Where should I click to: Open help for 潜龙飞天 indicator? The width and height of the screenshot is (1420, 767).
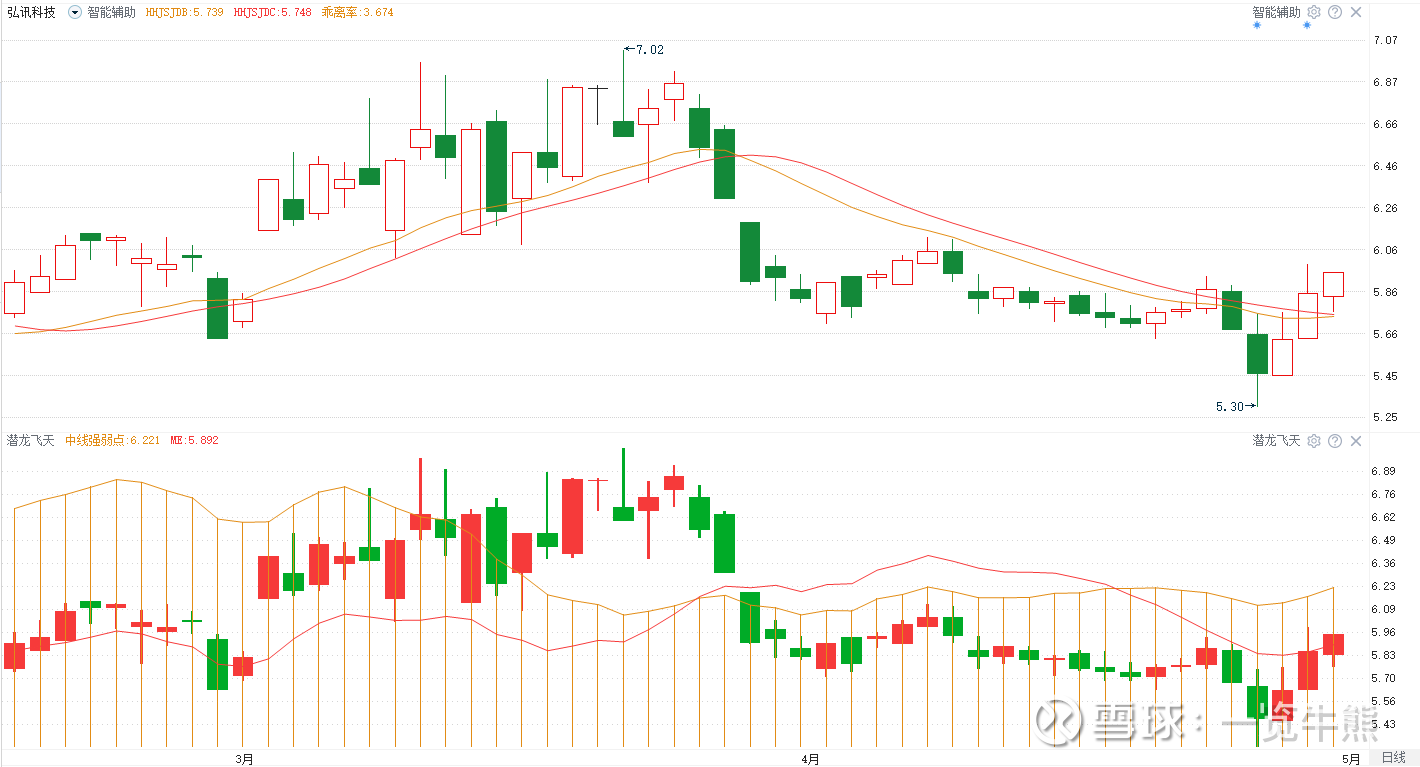[1335, 441]
